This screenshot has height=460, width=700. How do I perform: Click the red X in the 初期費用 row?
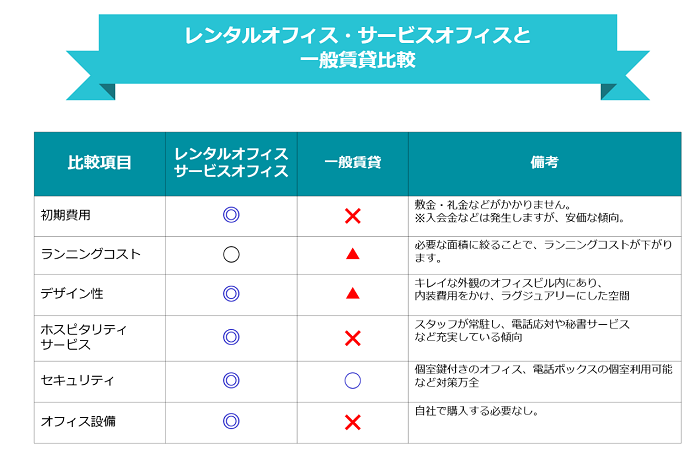tap(352, 215)
